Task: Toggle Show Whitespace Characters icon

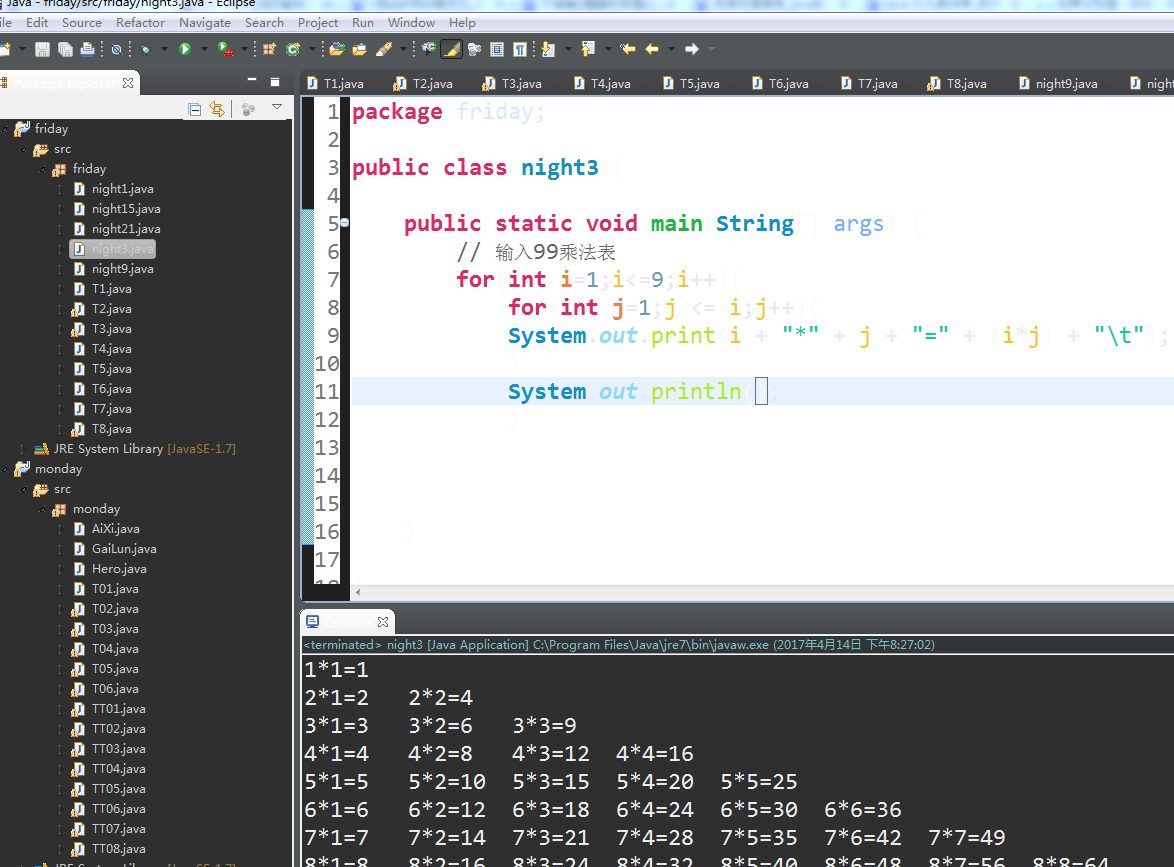Action: click(x=520, y=49)
